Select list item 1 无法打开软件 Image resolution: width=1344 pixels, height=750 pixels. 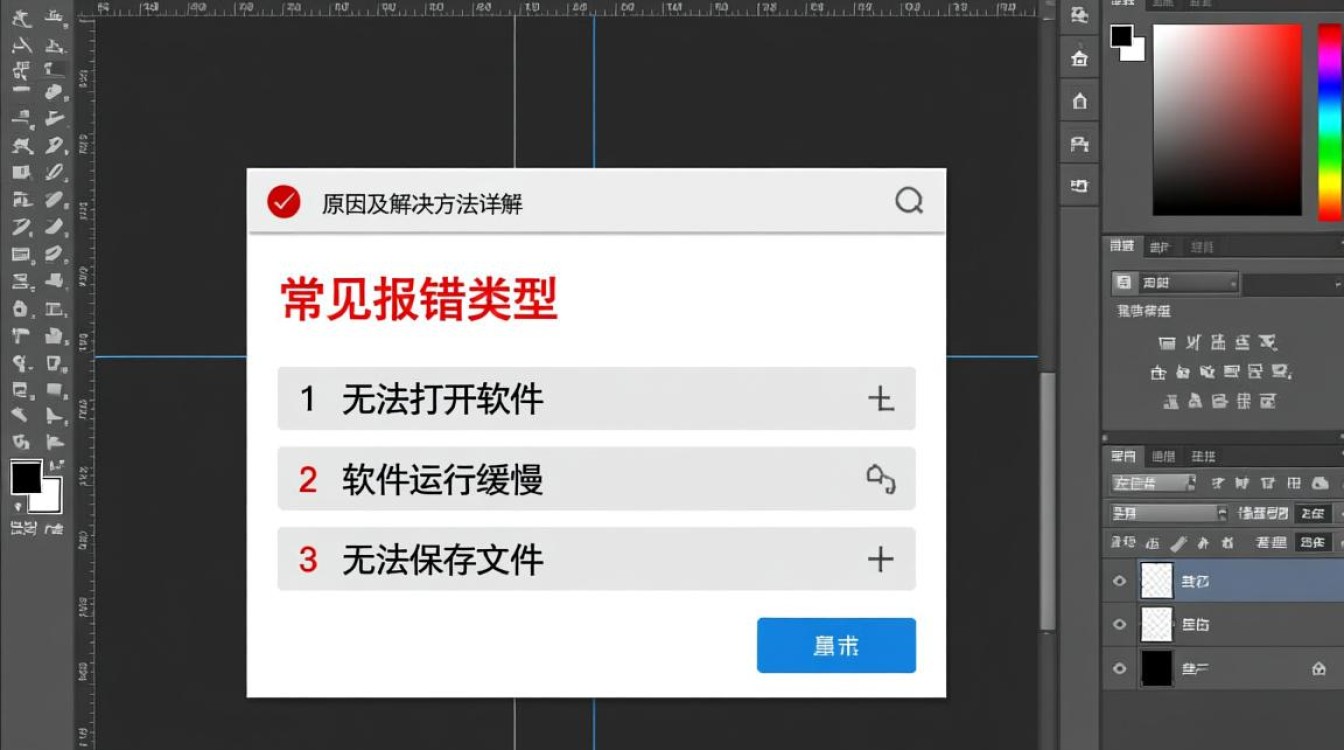(x=597, y=398)
